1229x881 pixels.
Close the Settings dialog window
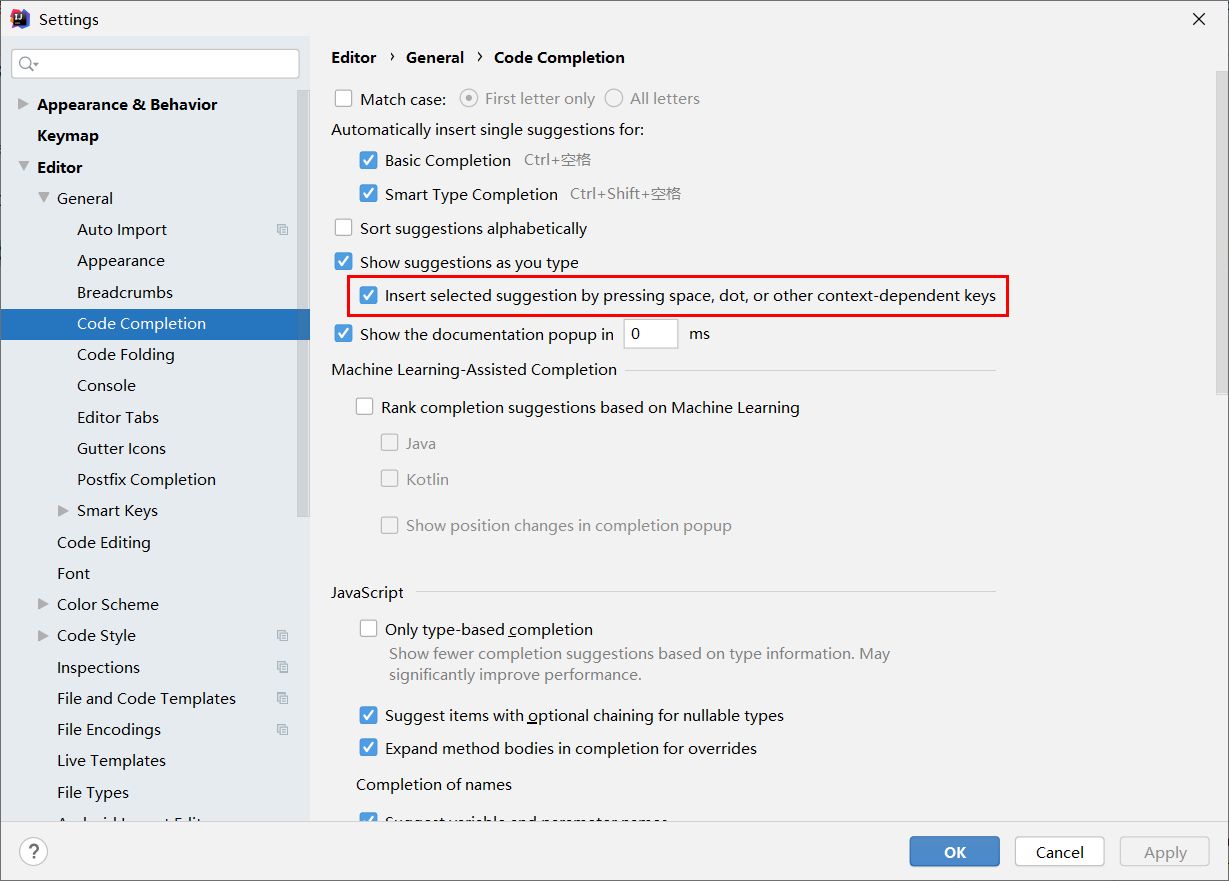(1198, 19)
